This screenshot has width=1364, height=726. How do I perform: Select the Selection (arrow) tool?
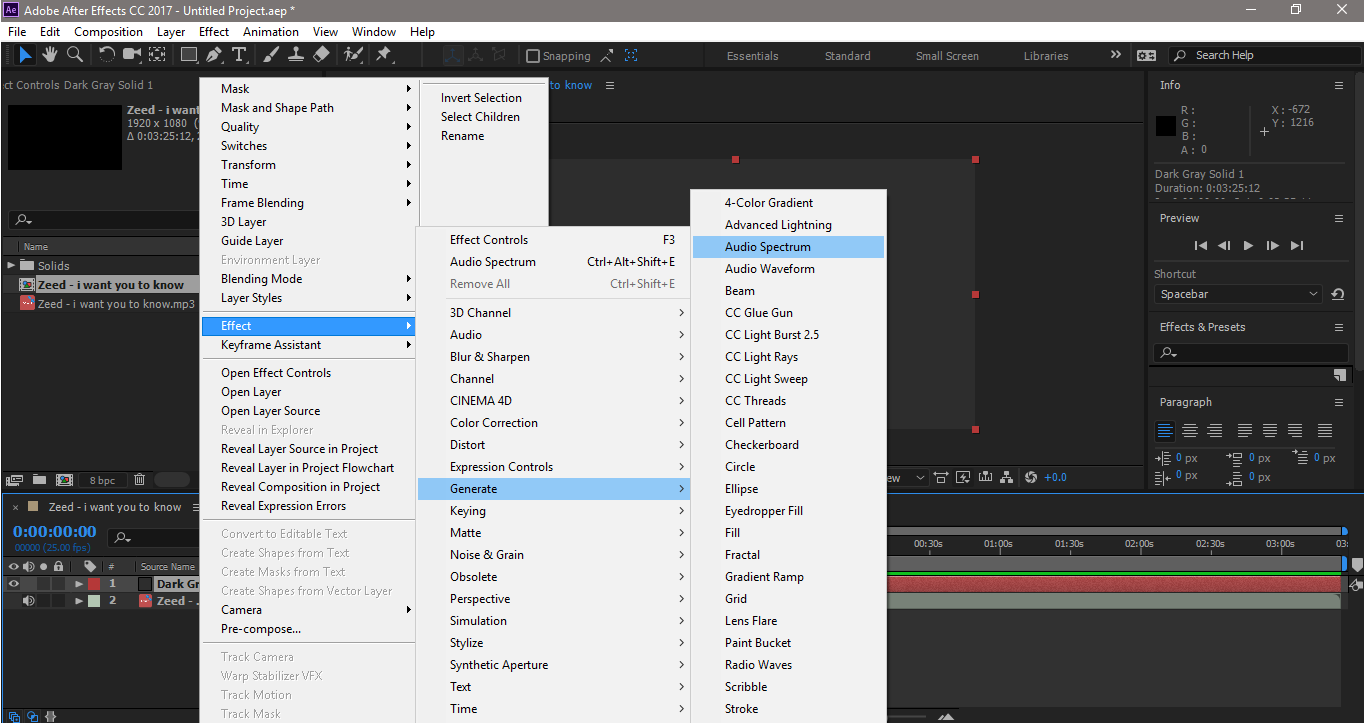(x=25, y=54)
